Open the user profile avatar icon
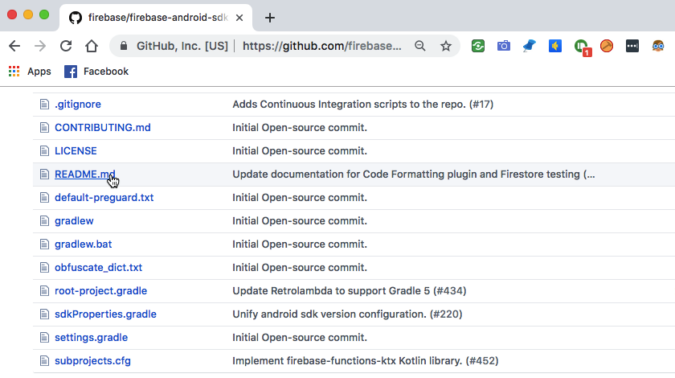The height and width of the screenshot is (378, 675). 658,46
